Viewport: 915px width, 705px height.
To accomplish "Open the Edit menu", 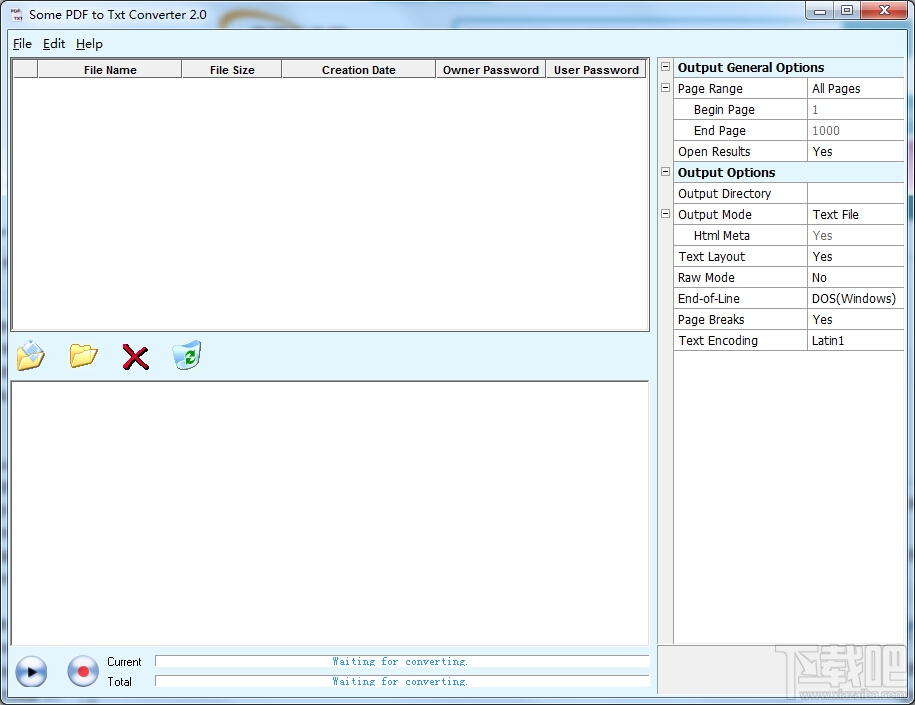I will point(54,44).
